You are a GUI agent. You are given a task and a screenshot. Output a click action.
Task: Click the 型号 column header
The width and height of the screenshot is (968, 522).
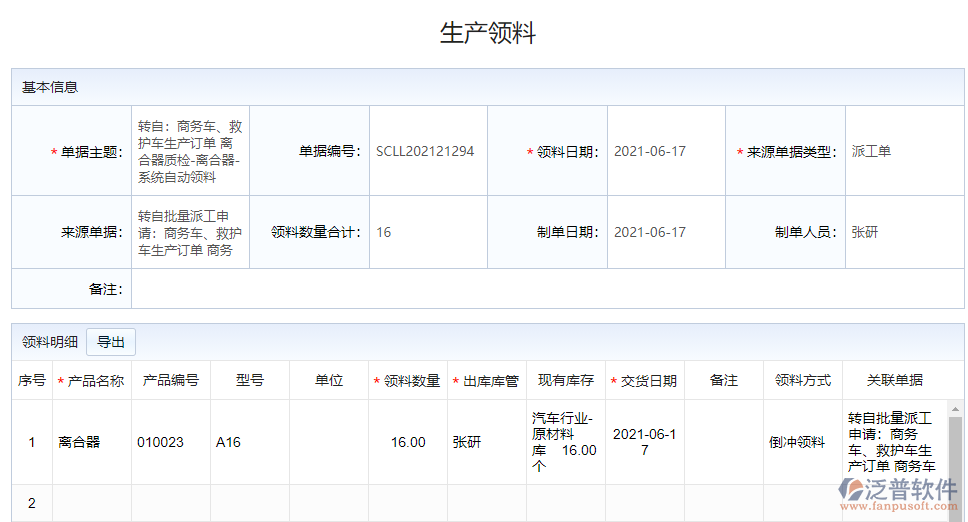249,381
